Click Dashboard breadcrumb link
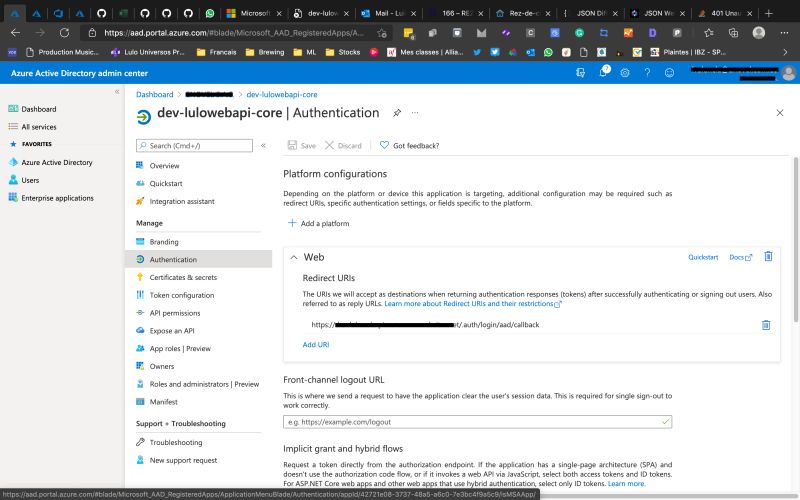This screenshot has height=500, width=800. 155,94
